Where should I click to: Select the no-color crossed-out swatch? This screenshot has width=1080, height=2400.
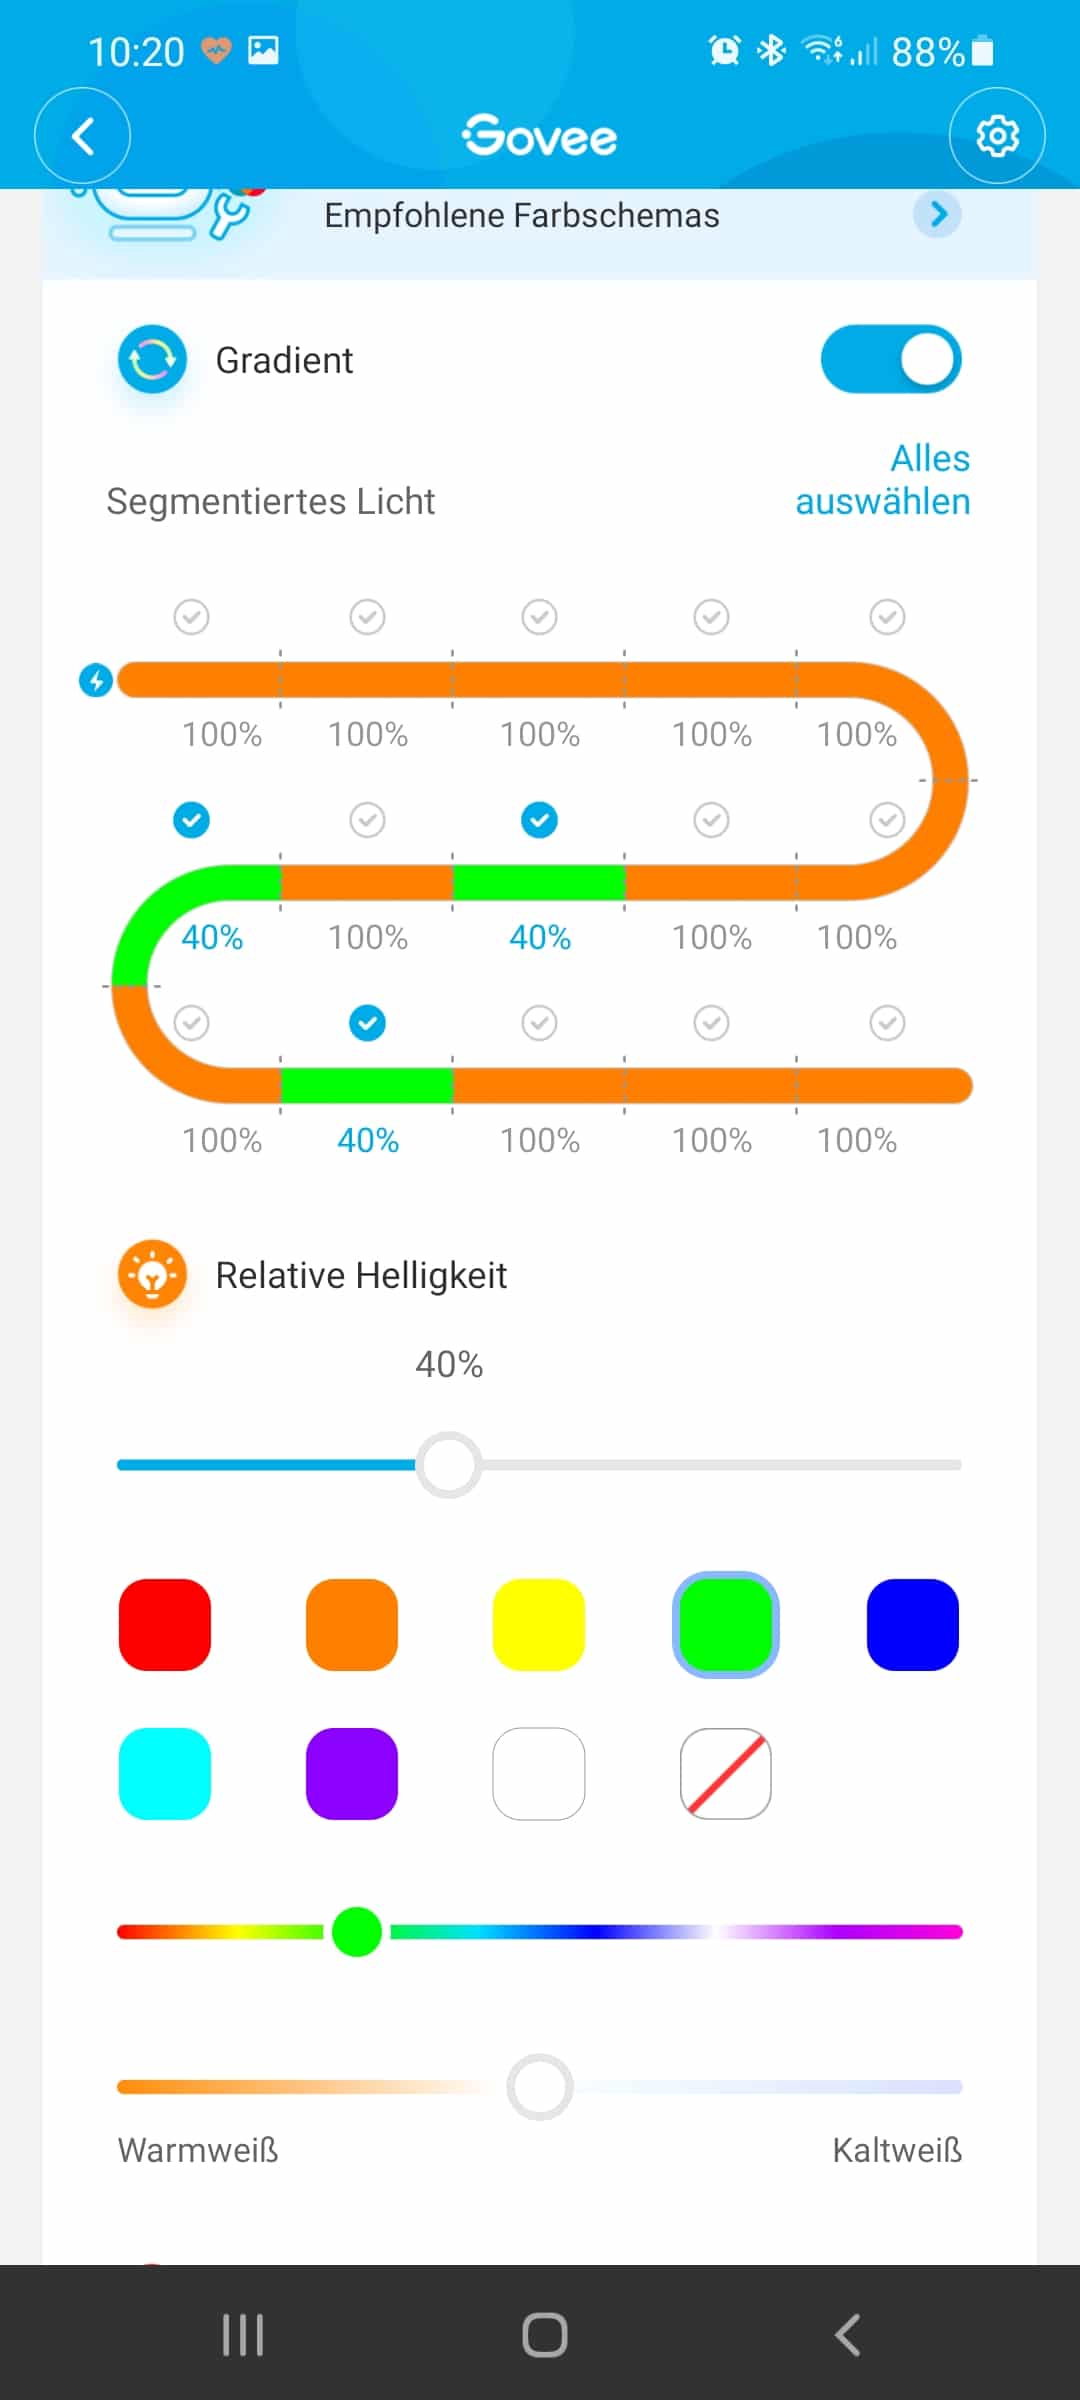click(726, 1774)
